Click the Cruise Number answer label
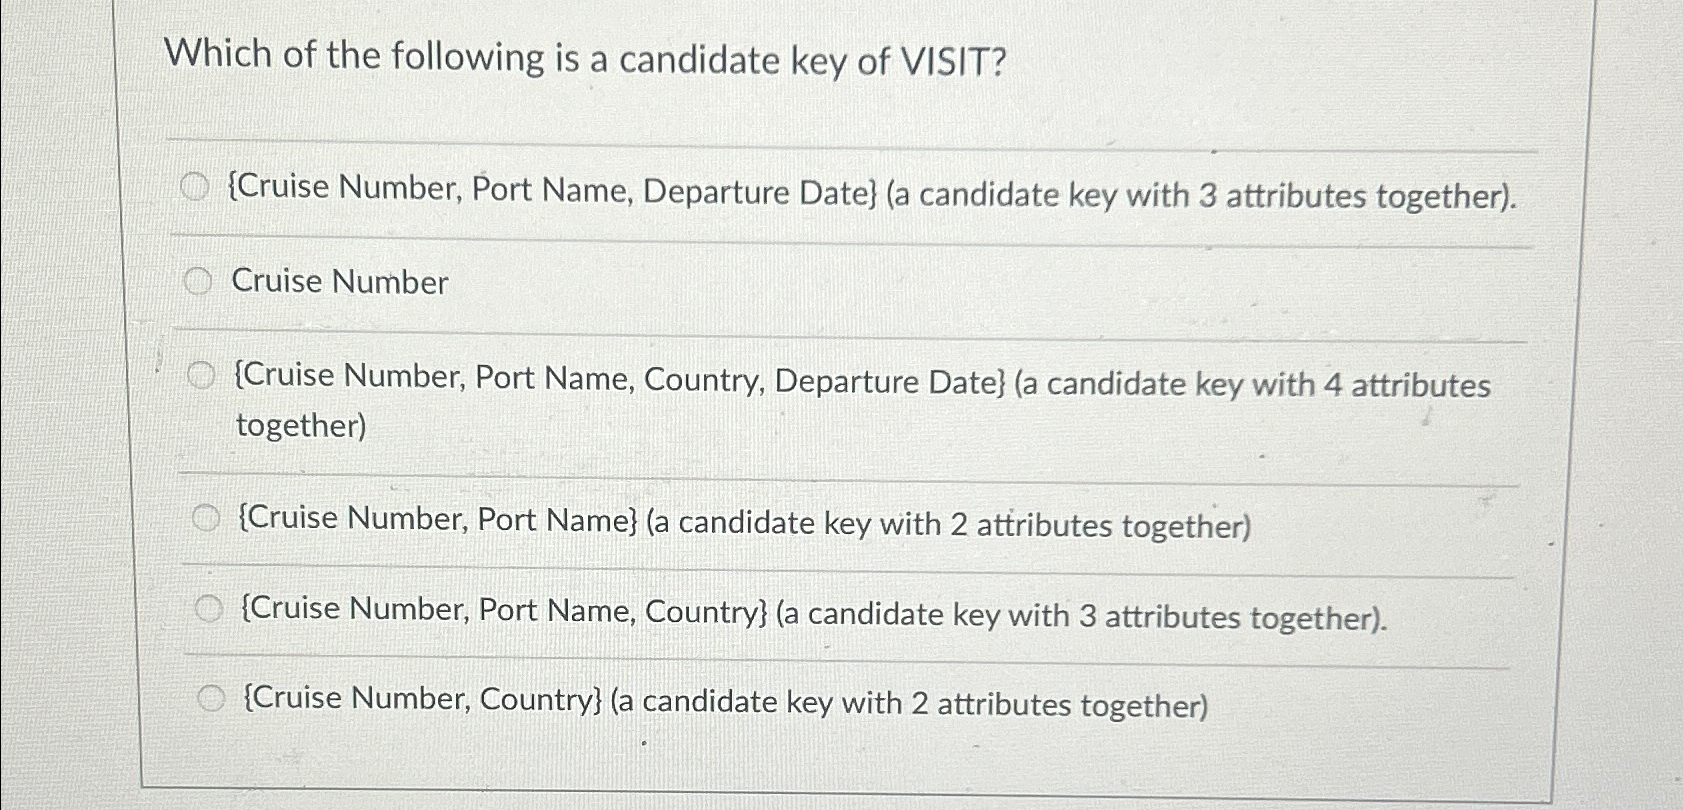1683x810 pixels. (x=338, y=282)
